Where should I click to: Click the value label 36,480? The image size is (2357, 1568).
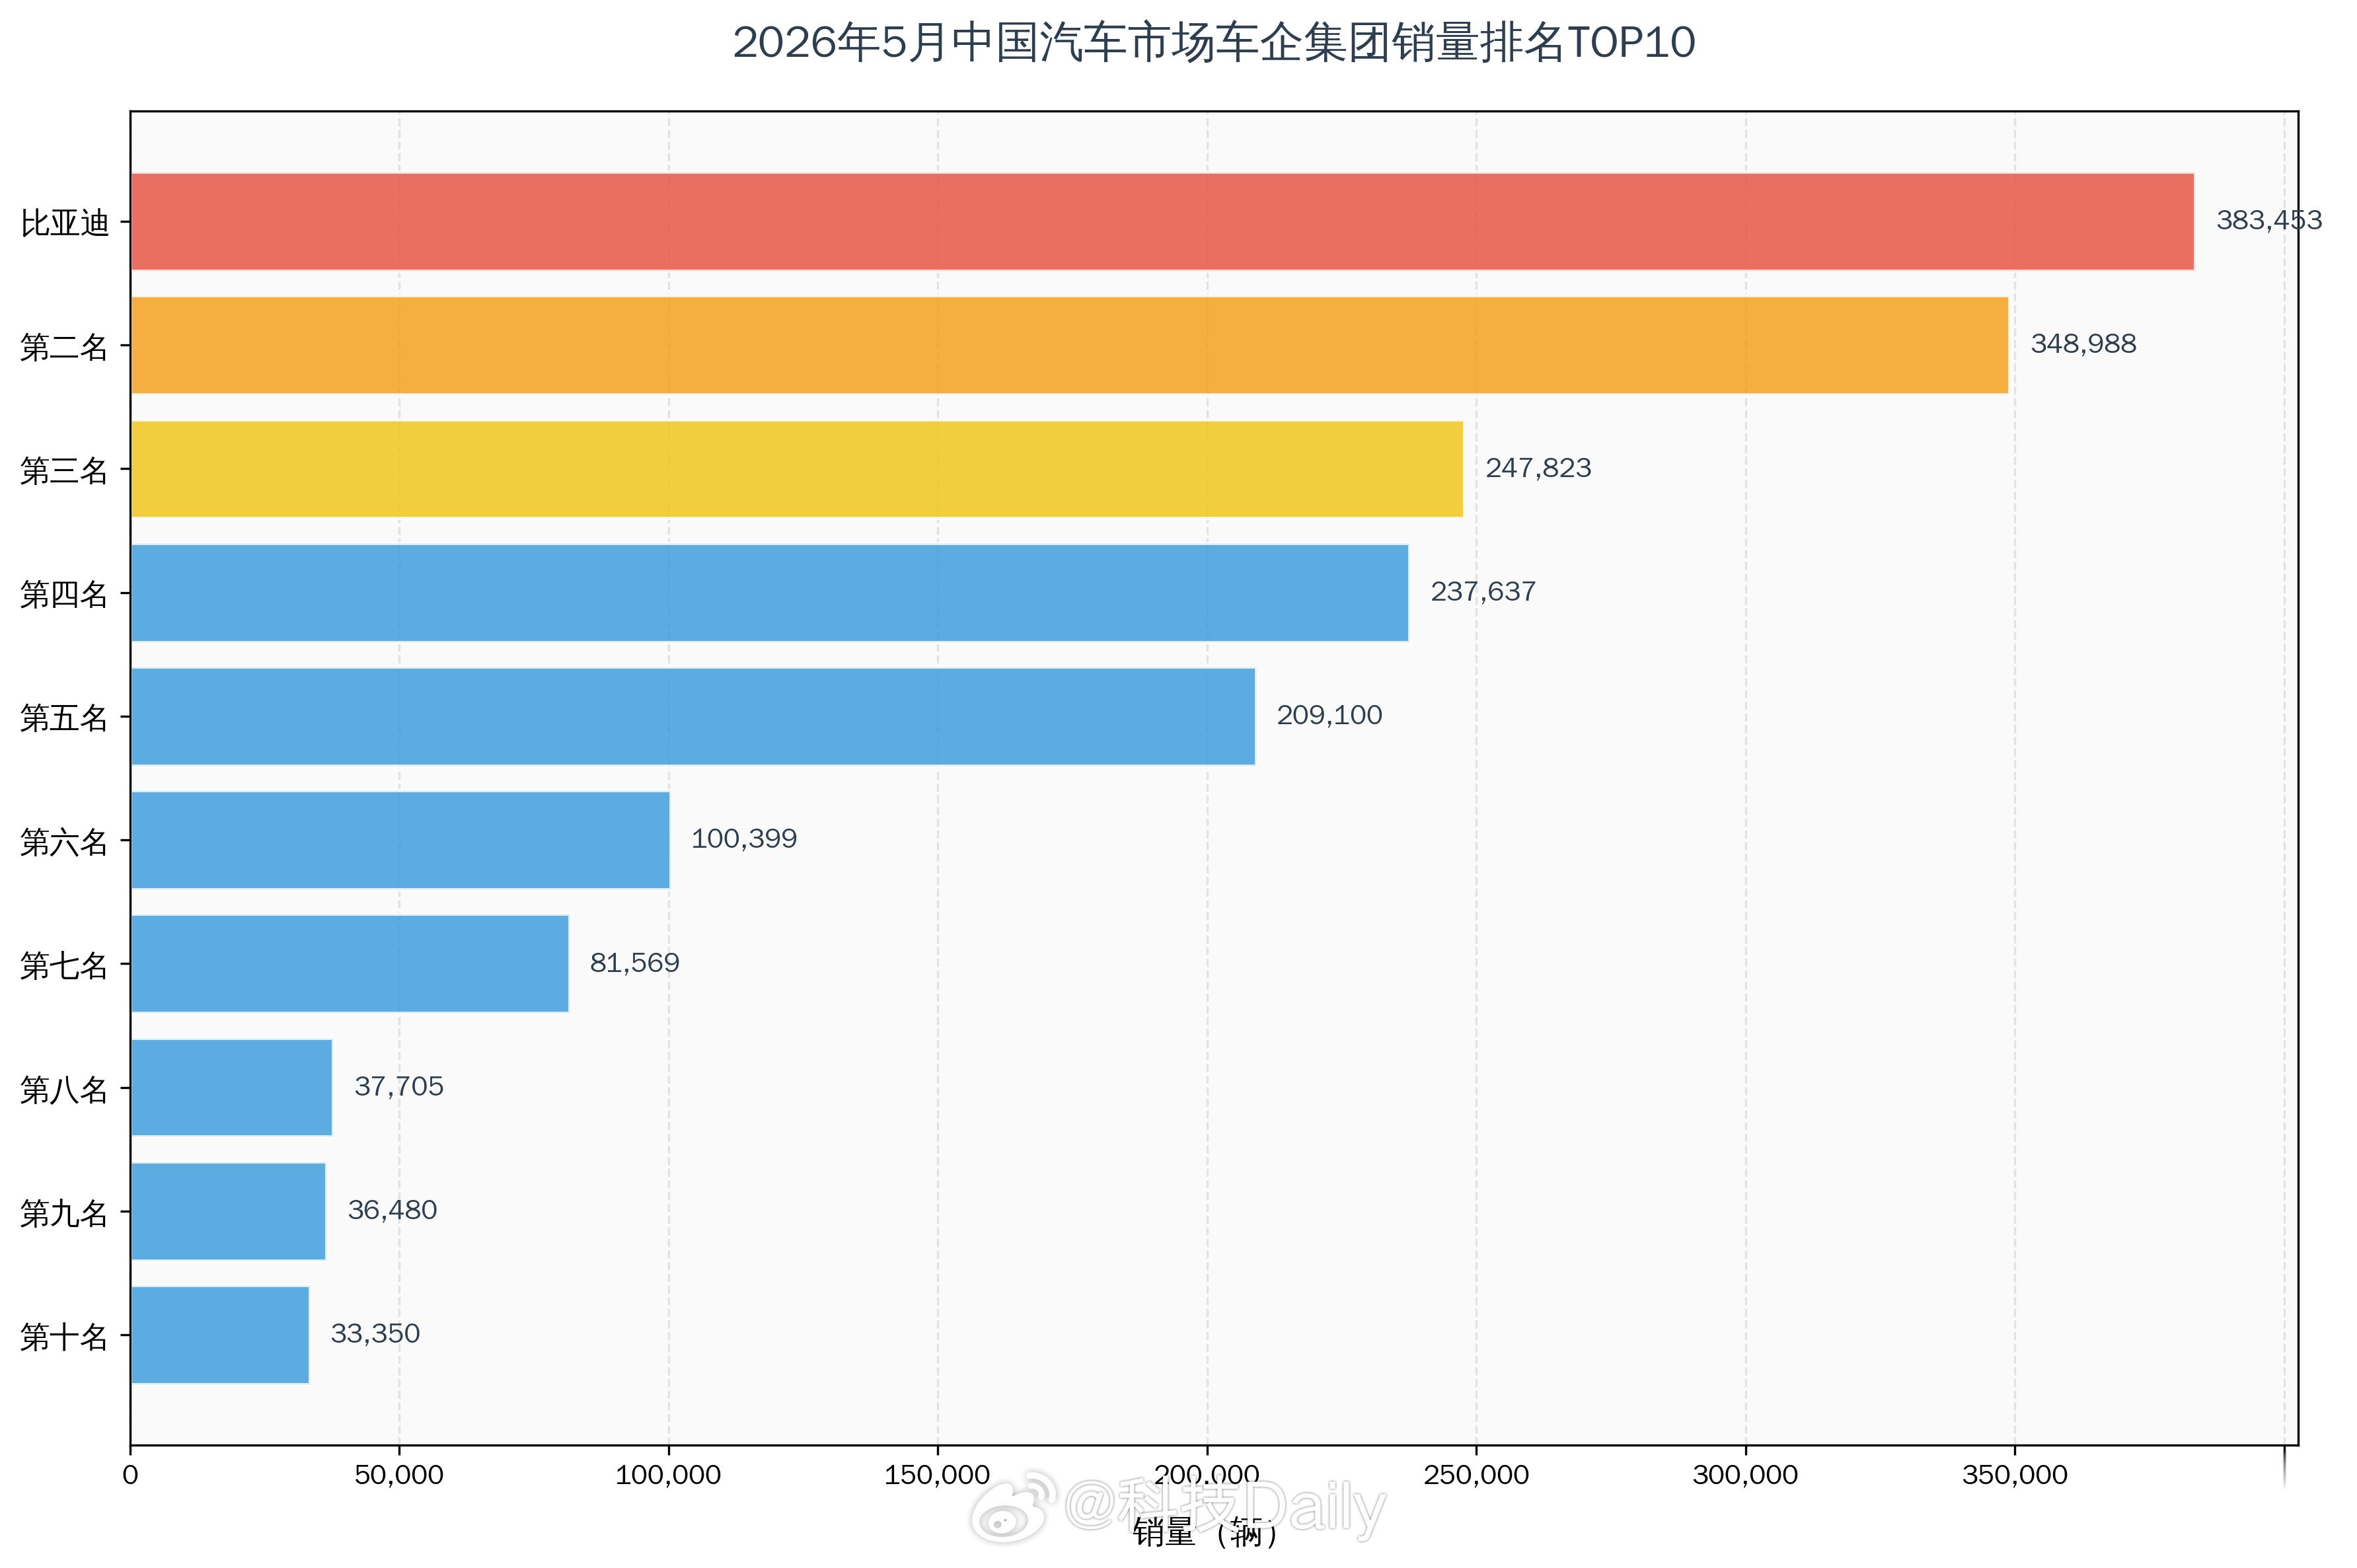click(x=392, y=1210)
